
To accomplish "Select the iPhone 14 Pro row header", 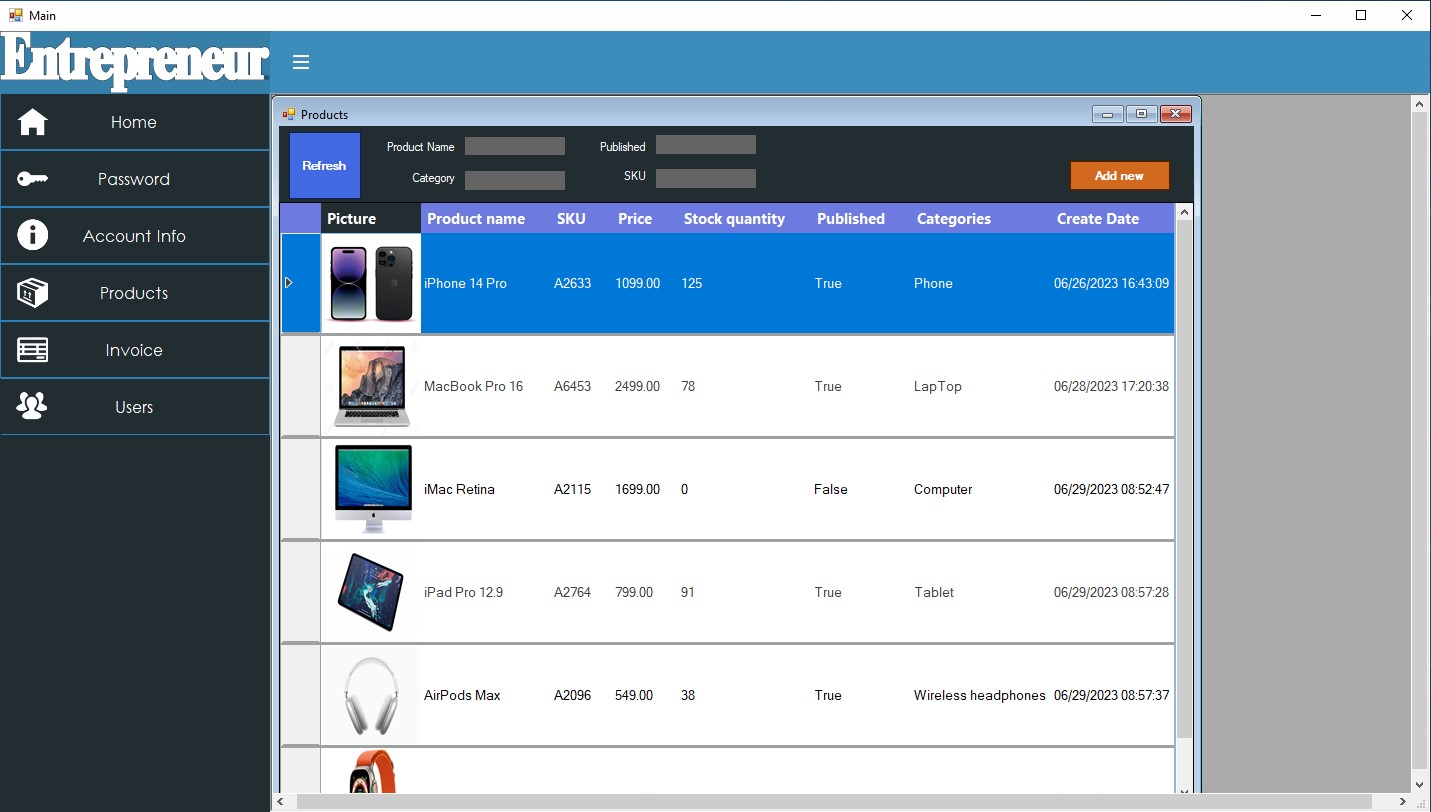I will point(300,283).
